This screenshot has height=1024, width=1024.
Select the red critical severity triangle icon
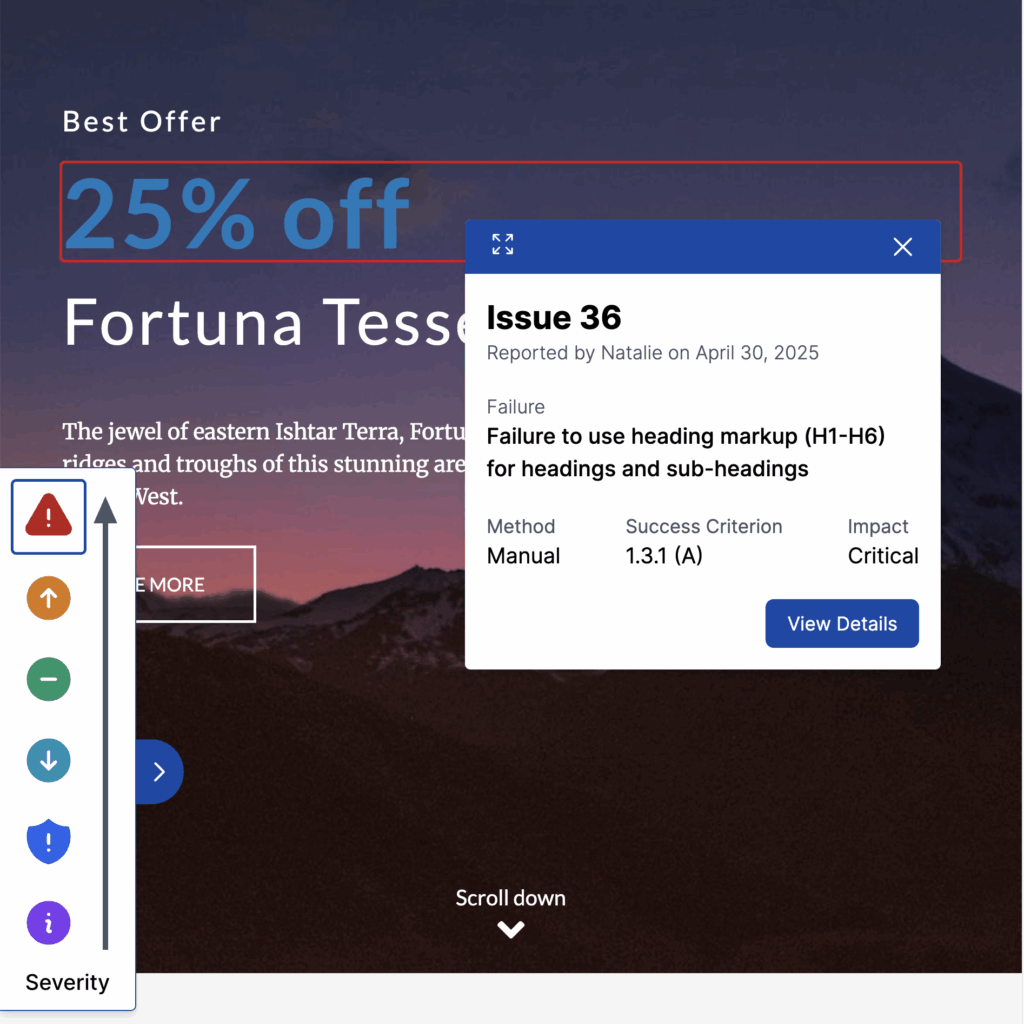(48, 517)
